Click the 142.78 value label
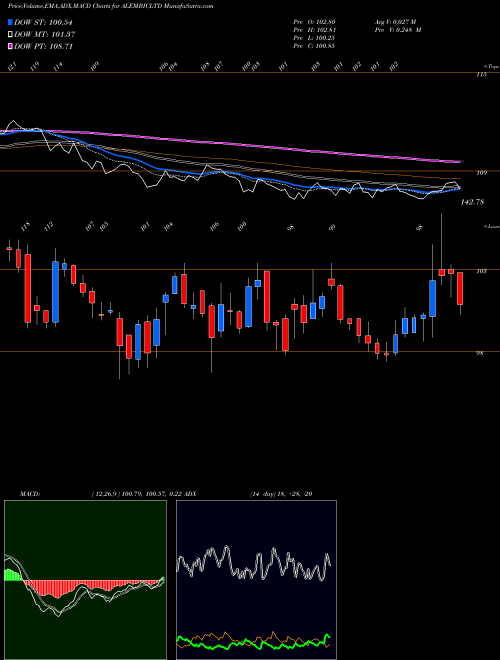The image size is (500, 660). pos(472,202)
